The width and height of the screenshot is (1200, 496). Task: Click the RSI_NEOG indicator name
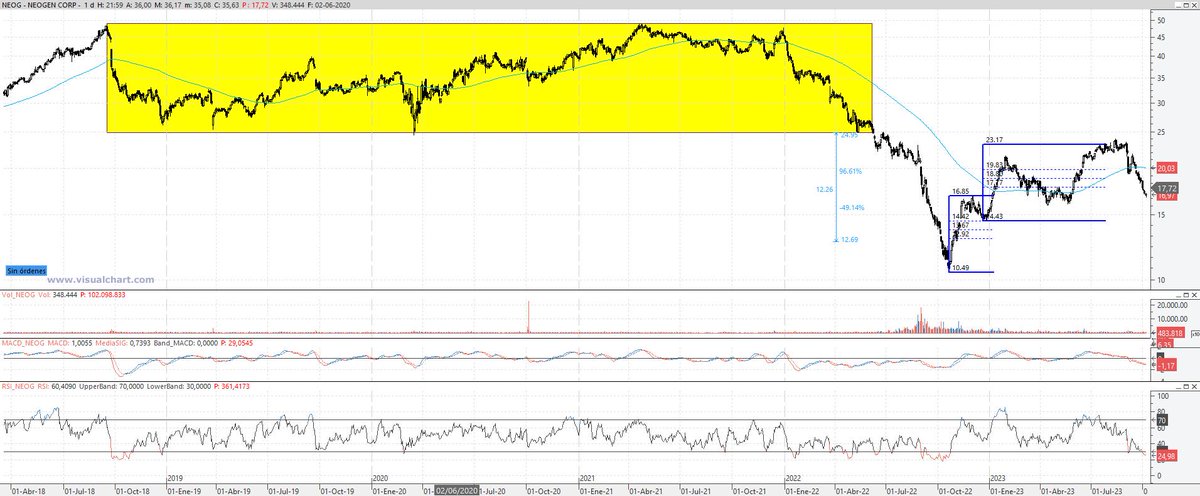[x=21, y=385]
